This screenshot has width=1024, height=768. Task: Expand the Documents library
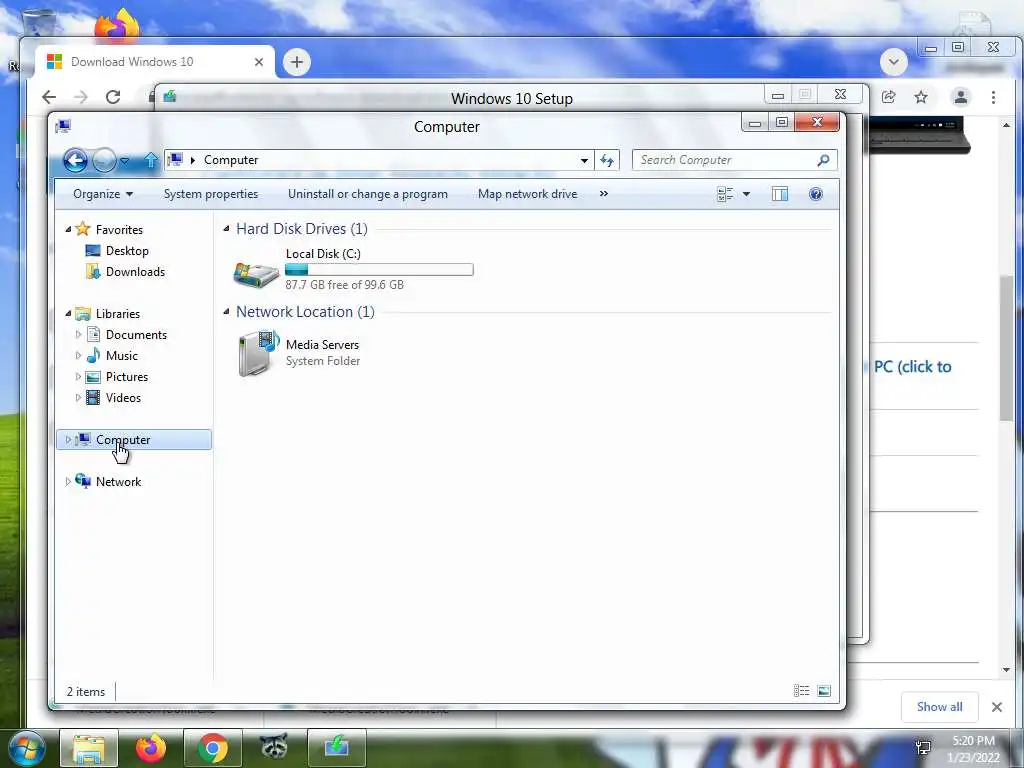click(78, 334)
